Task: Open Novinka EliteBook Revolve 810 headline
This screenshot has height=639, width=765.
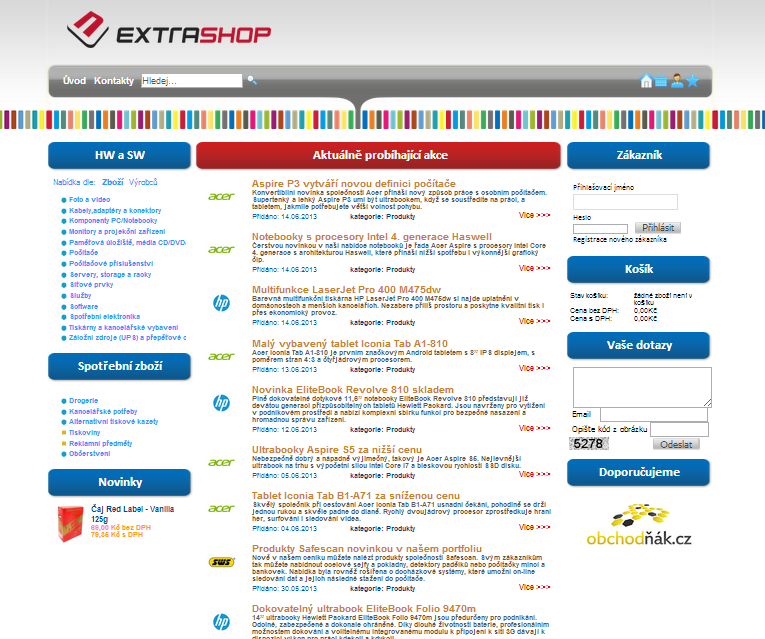Action: click(353, 390)
